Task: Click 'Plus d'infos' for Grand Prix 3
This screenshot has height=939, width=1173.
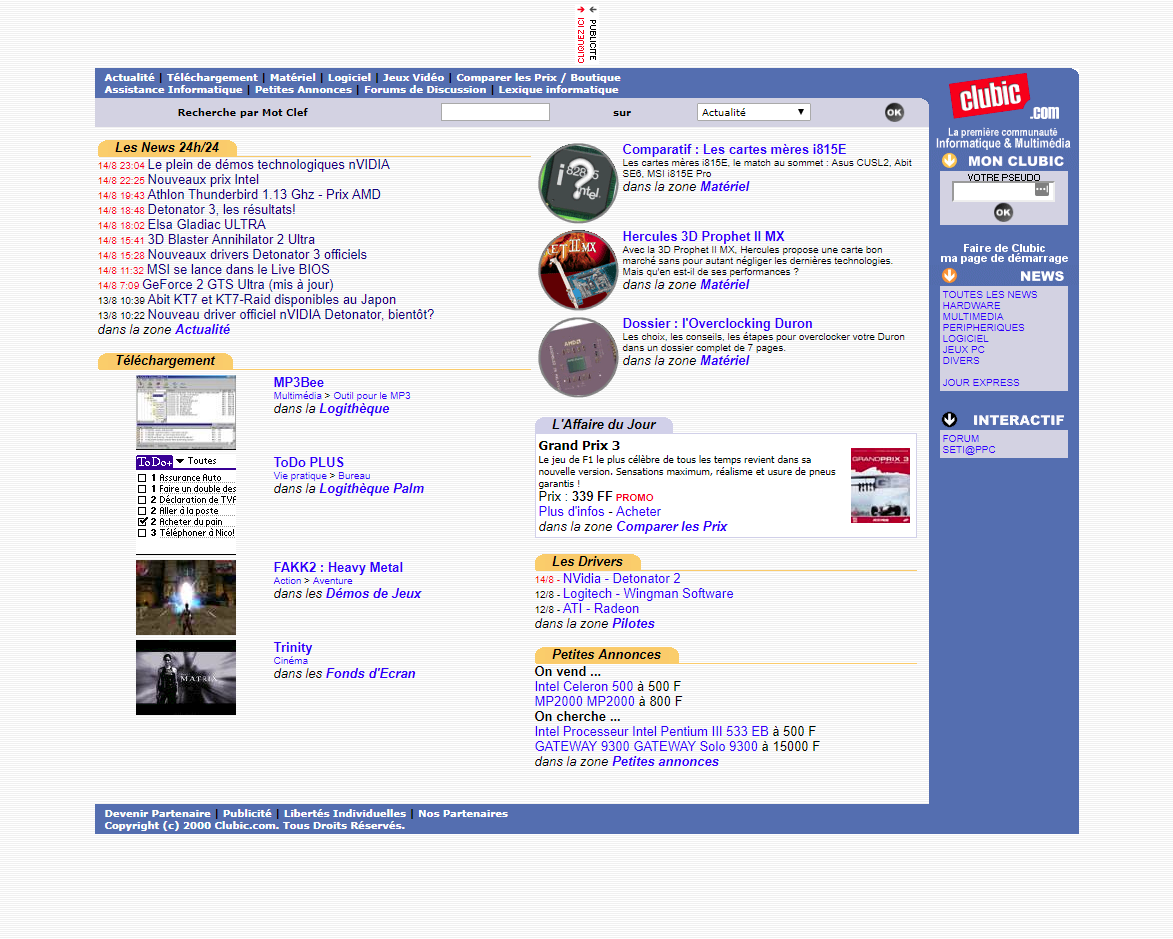Action: [x=572, y=512]
